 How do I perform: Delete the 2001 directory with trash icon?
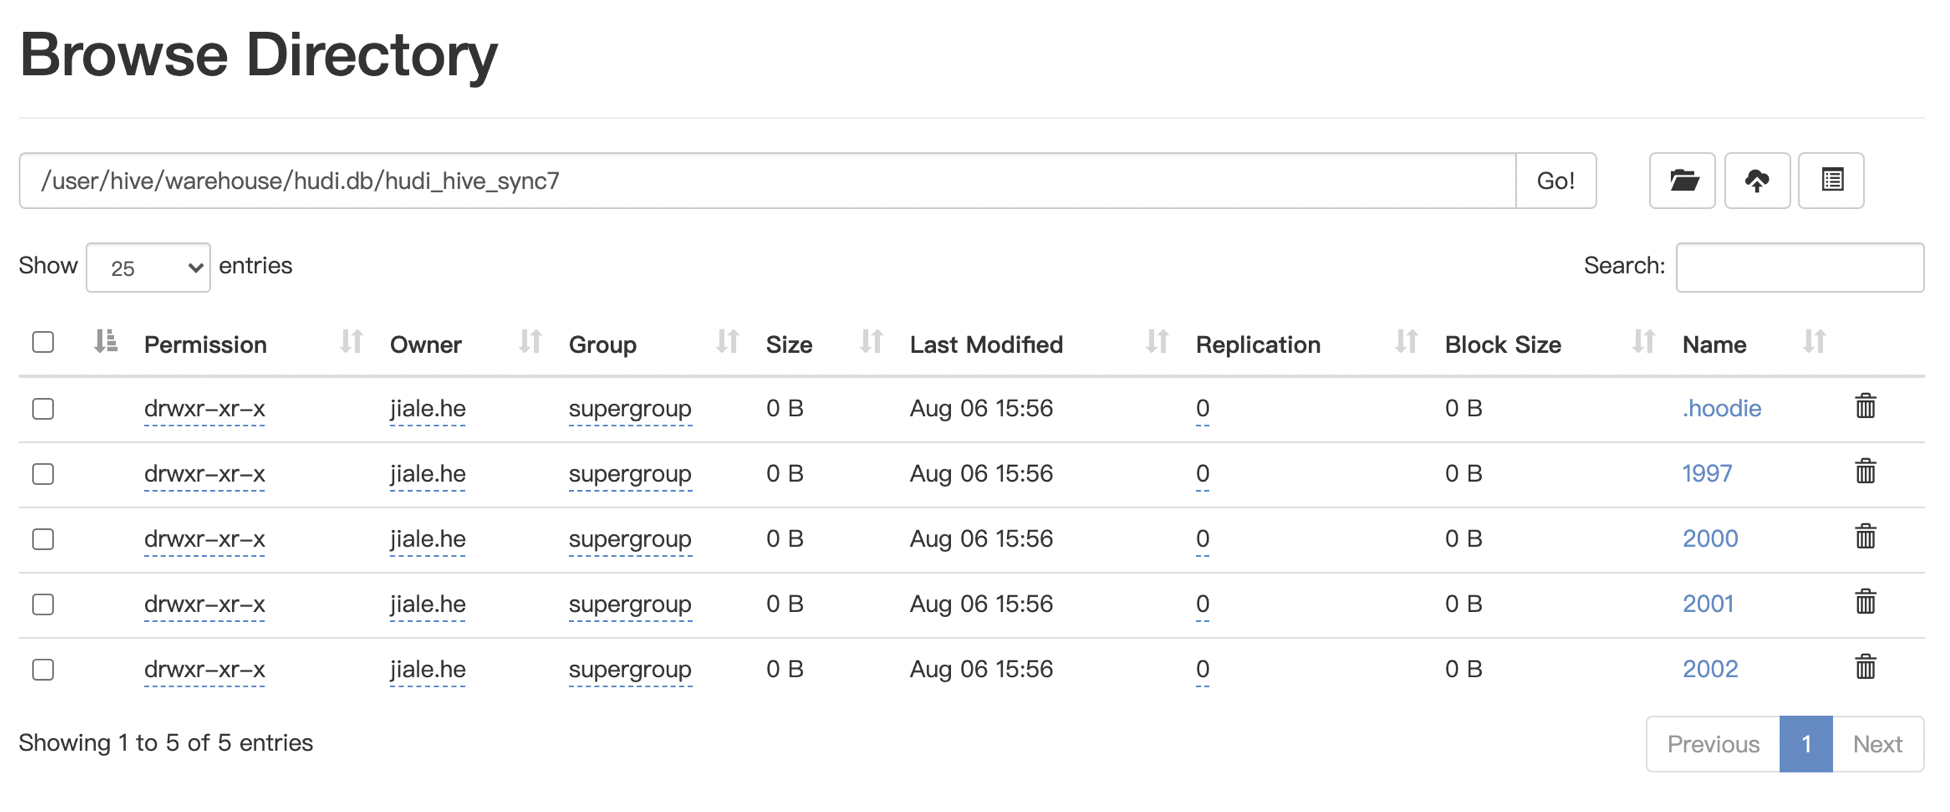click(x=1865, y=601)
